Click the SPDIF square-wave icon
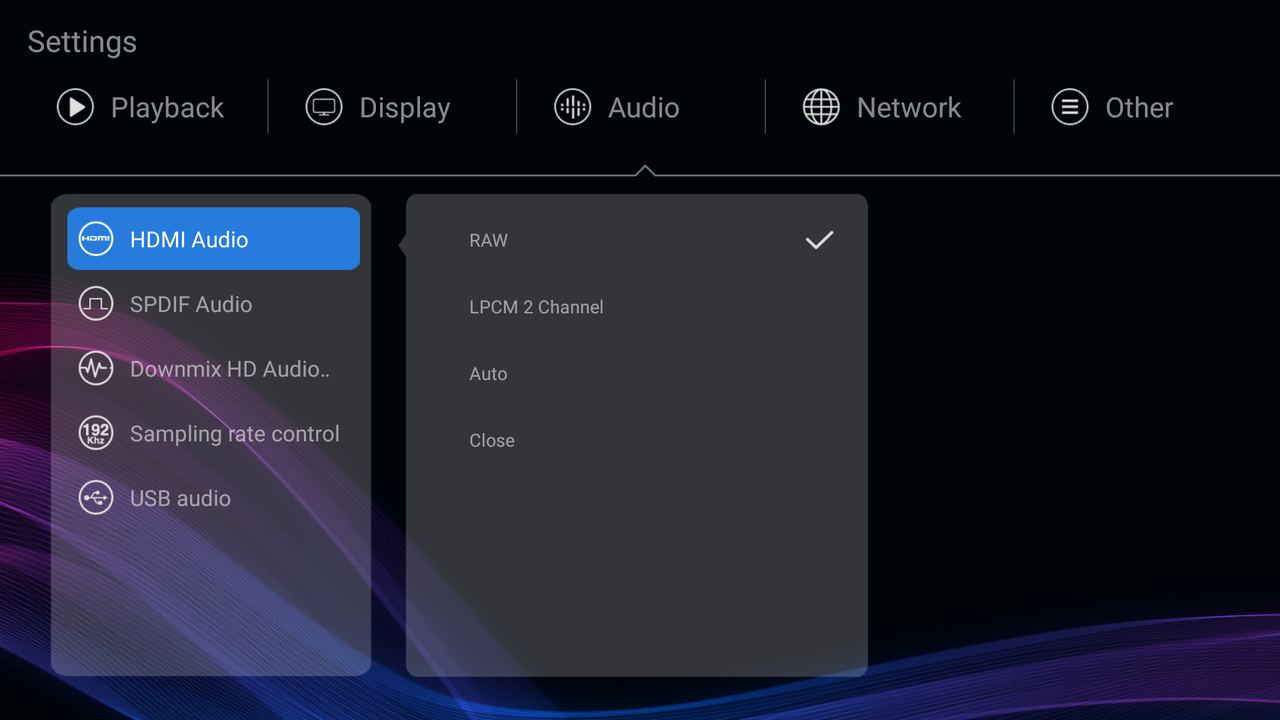Screen dimensions: 1280x720 point(96,304)
